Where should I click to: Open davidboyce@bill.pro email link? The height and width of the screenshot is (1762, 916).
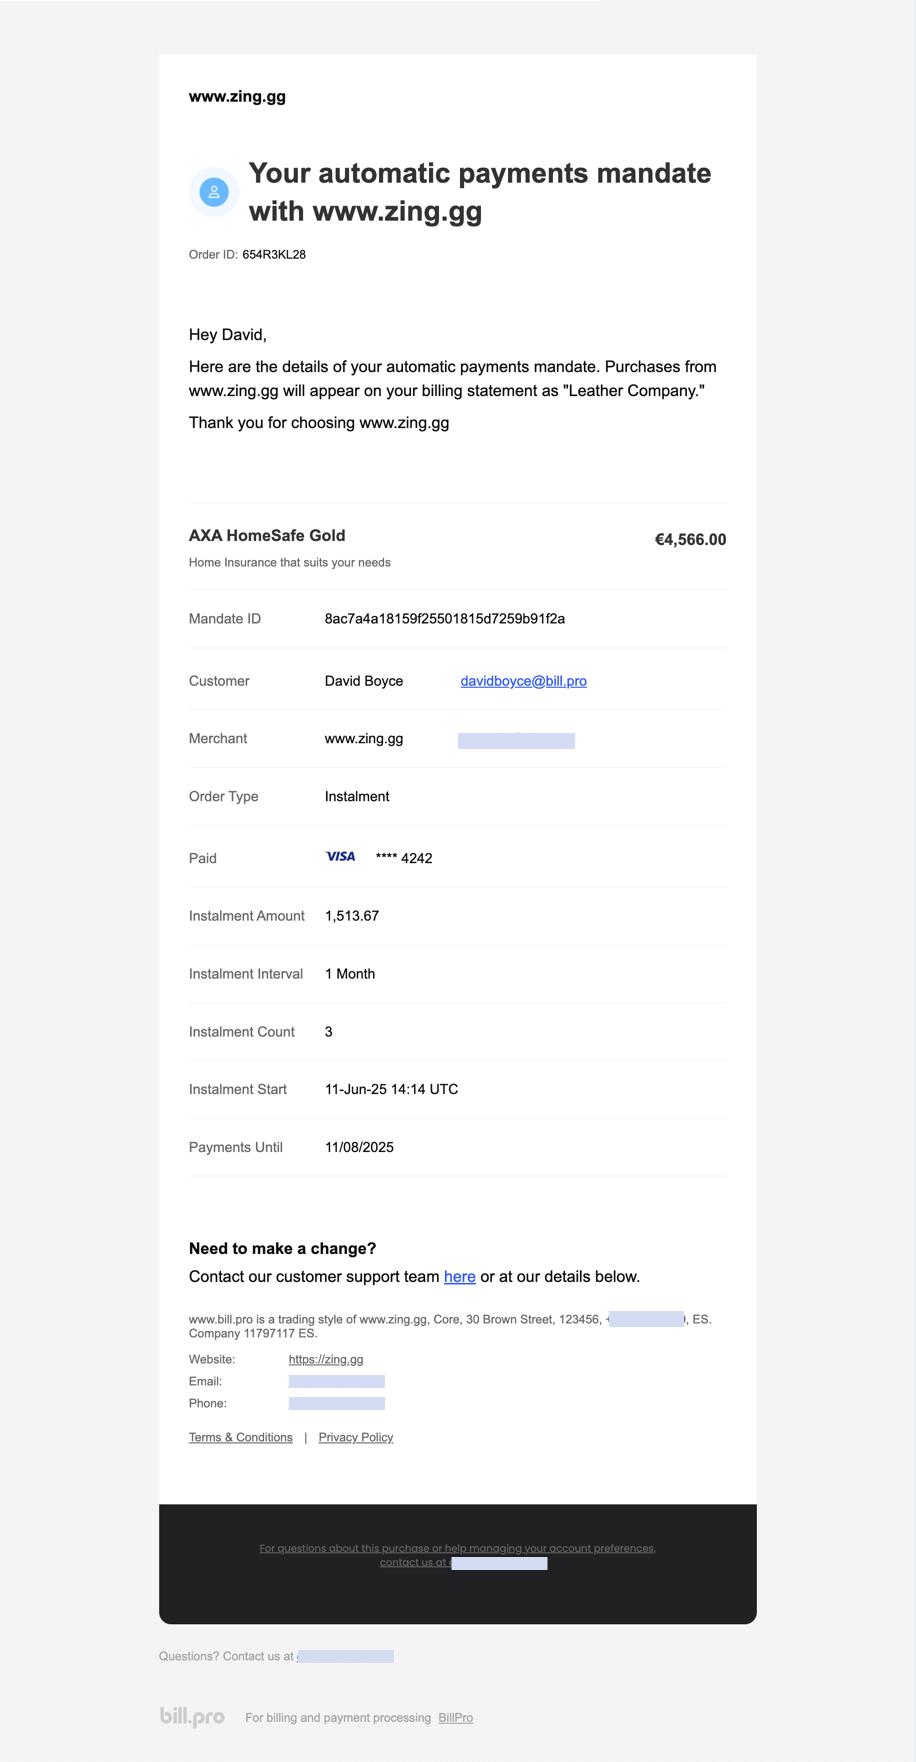[523, 681]
